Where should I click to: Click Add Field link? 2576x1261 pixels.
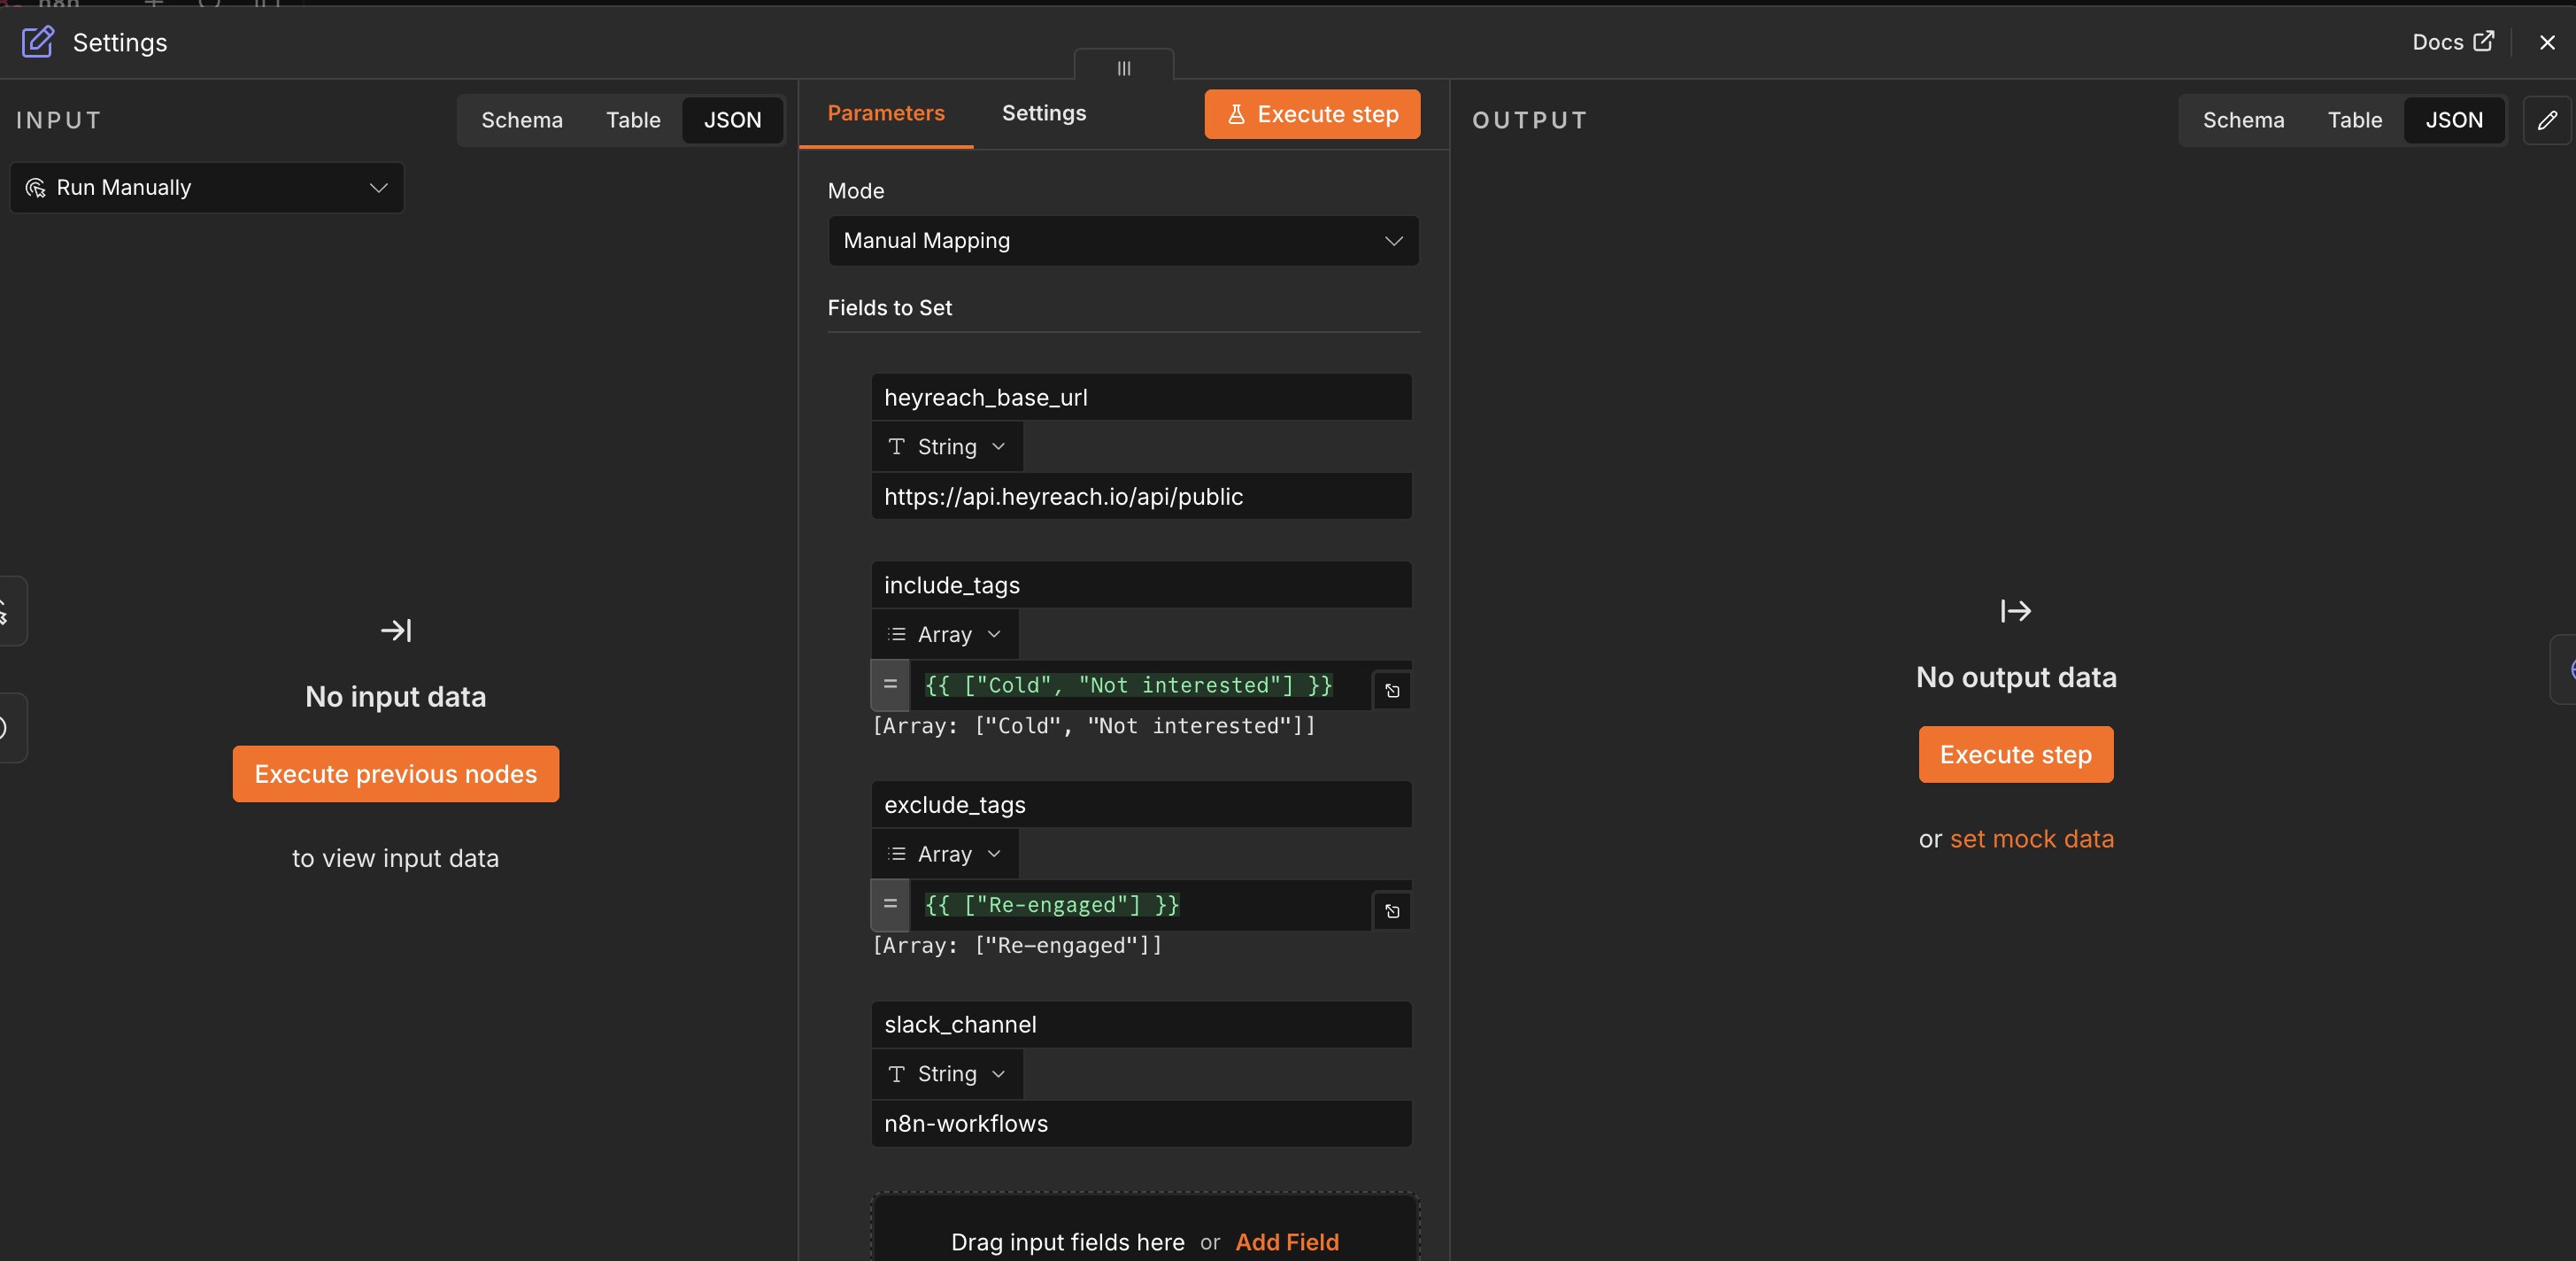point(1286,1242)
